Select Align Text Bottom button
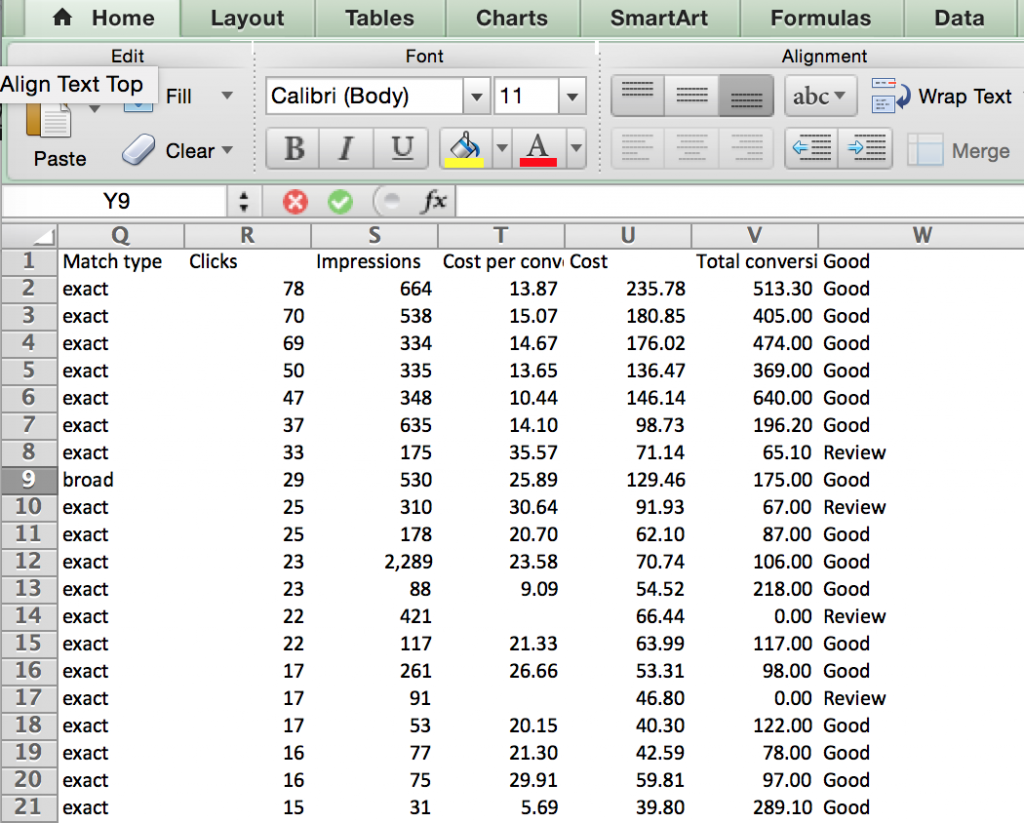This screenshot has width=1024, height=823. point(746,95)
